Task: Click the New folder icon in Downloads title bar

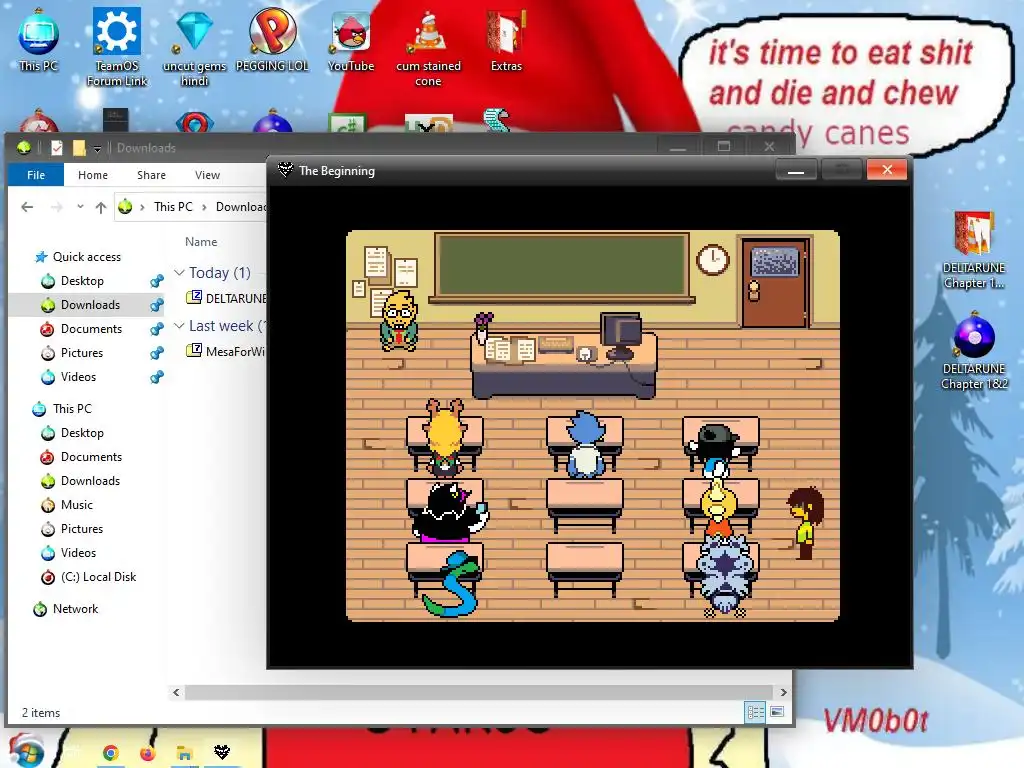Action: [79, 148]
